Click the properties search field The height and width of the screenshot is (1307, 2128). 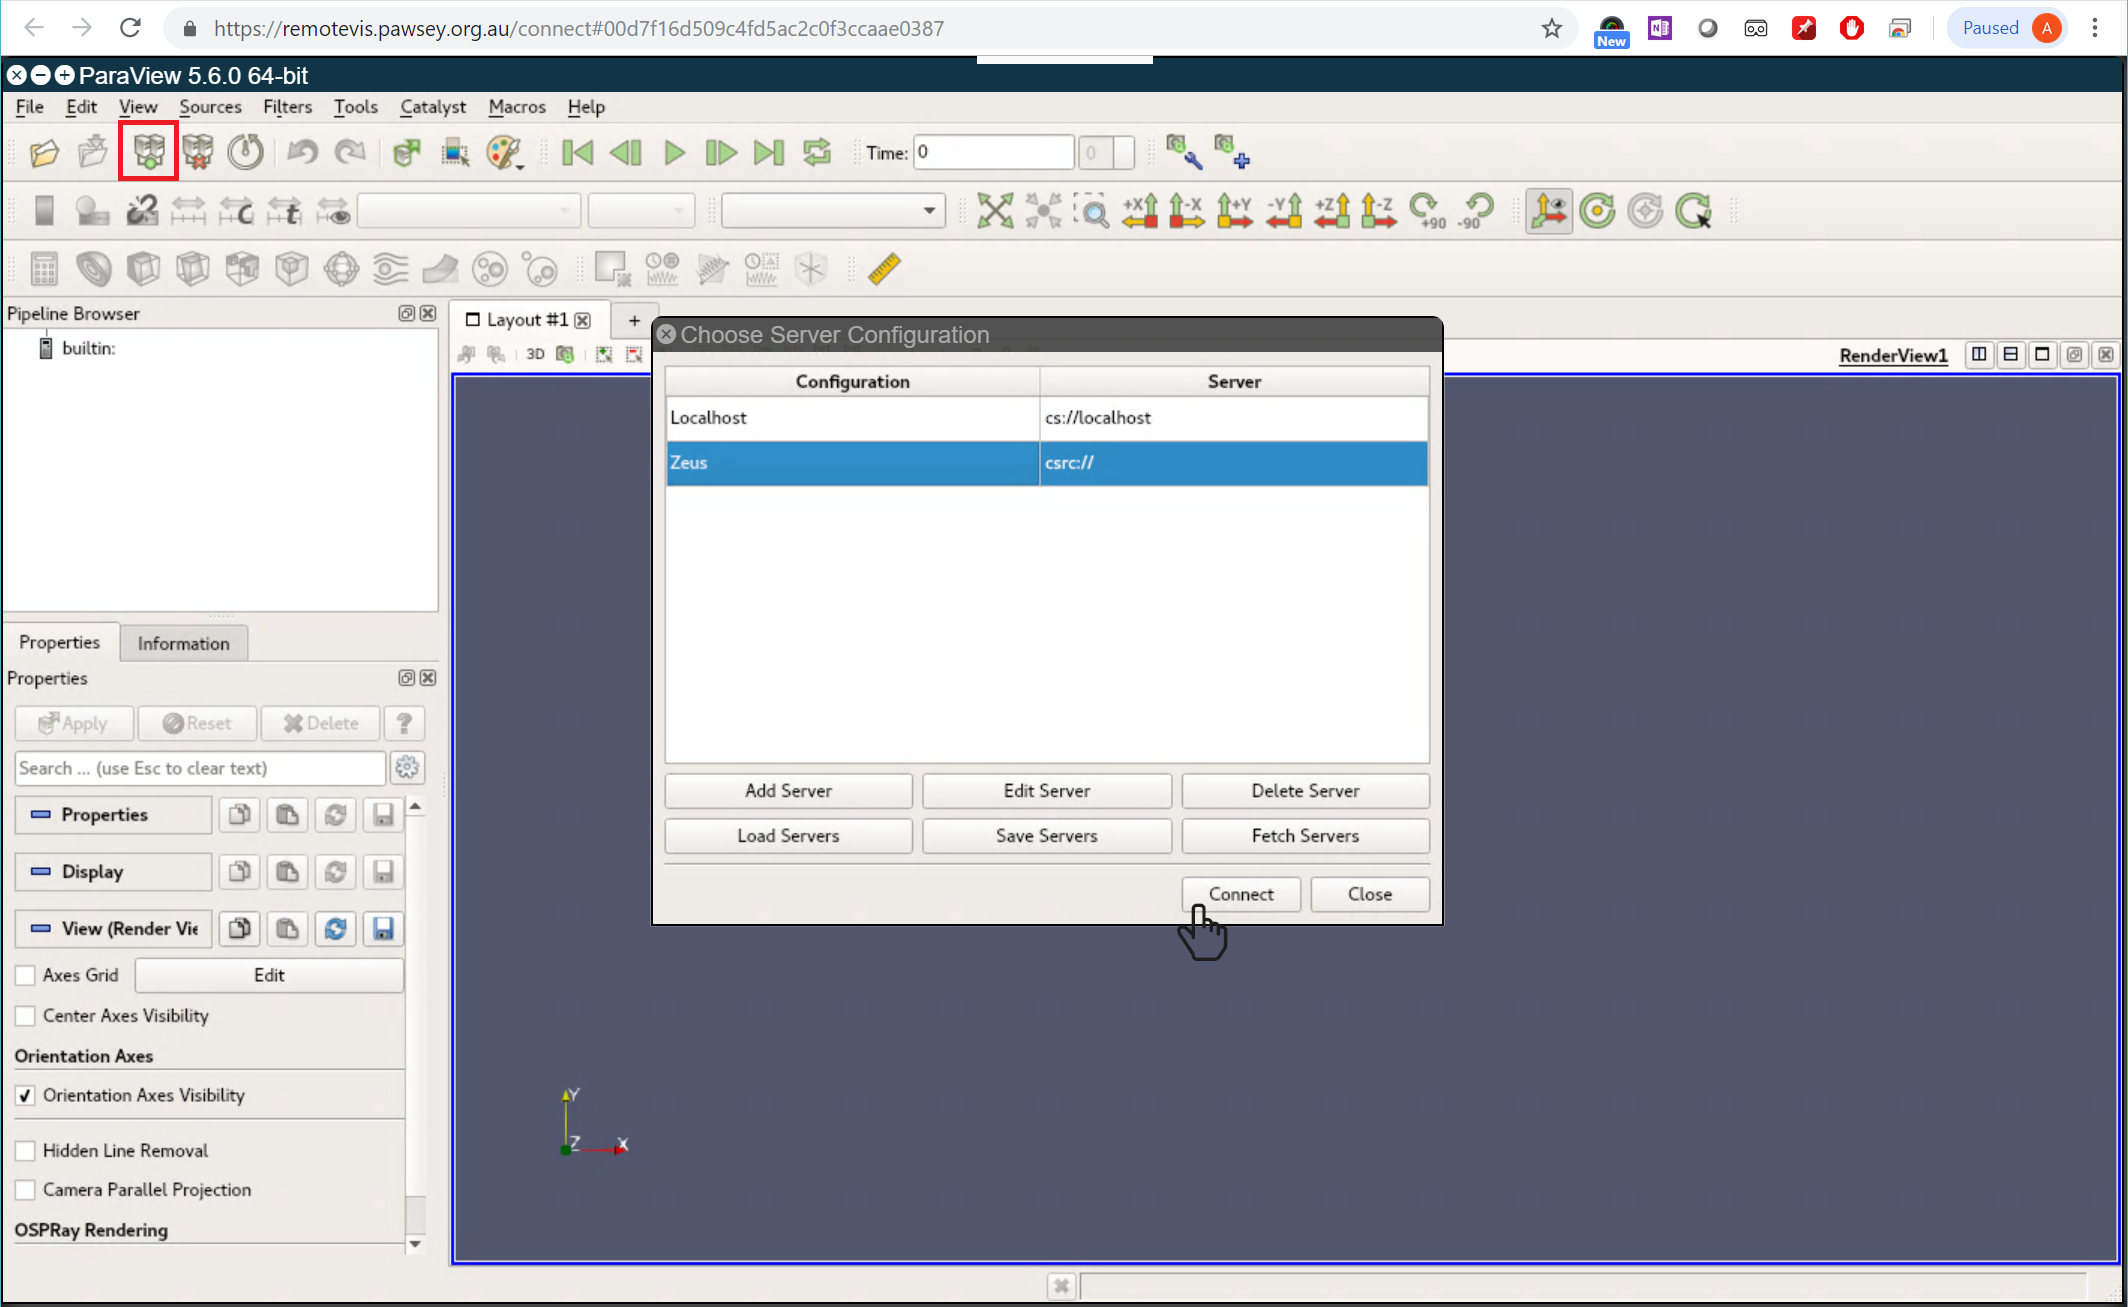200,768
